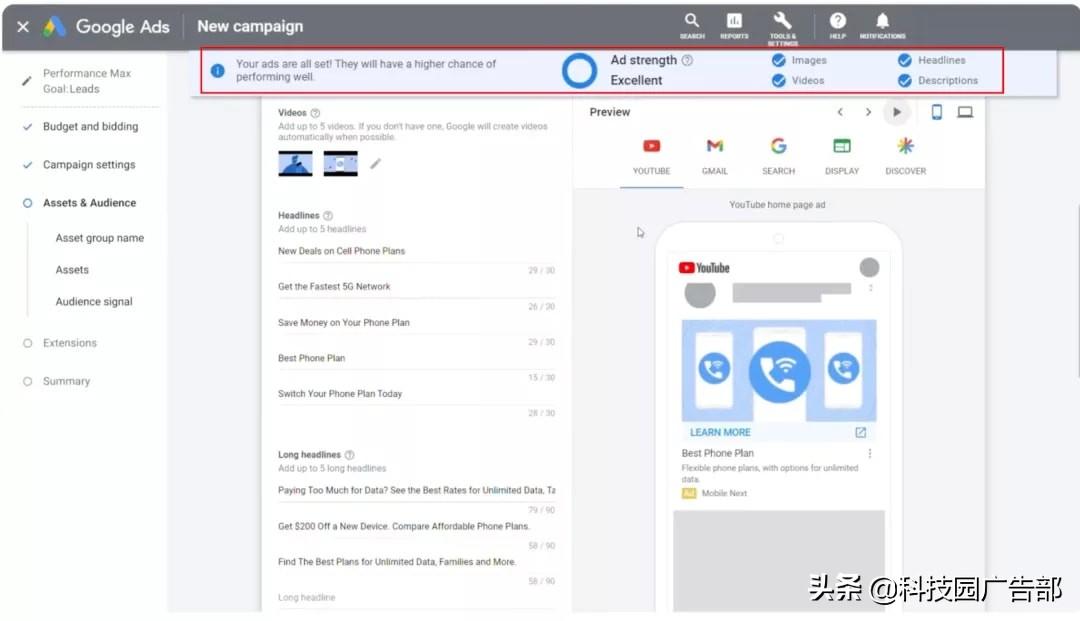The width and height of the screenshot is (1080, 621).
Task: Edit headline New Deals on Cell Phone Plans
Action: click(416, 252)
